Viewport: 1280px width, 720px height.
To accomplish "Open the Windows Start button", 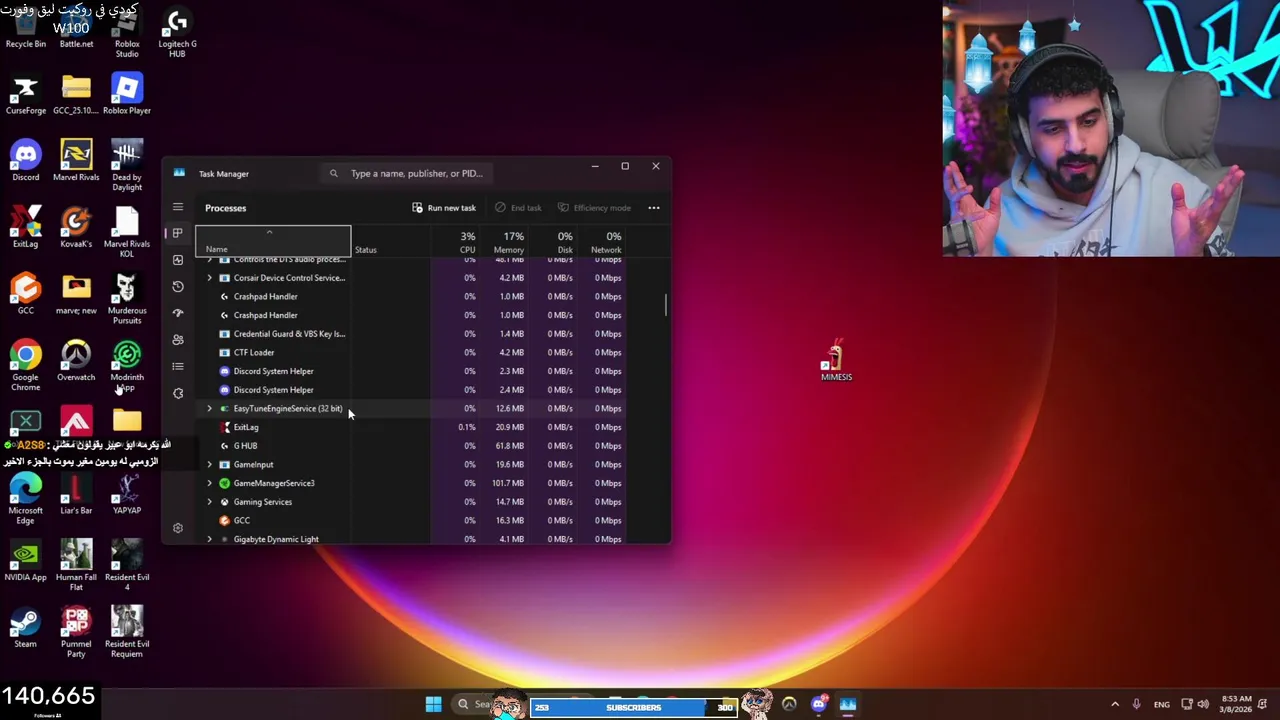I will pyautogui.click(x=433, y=705).
